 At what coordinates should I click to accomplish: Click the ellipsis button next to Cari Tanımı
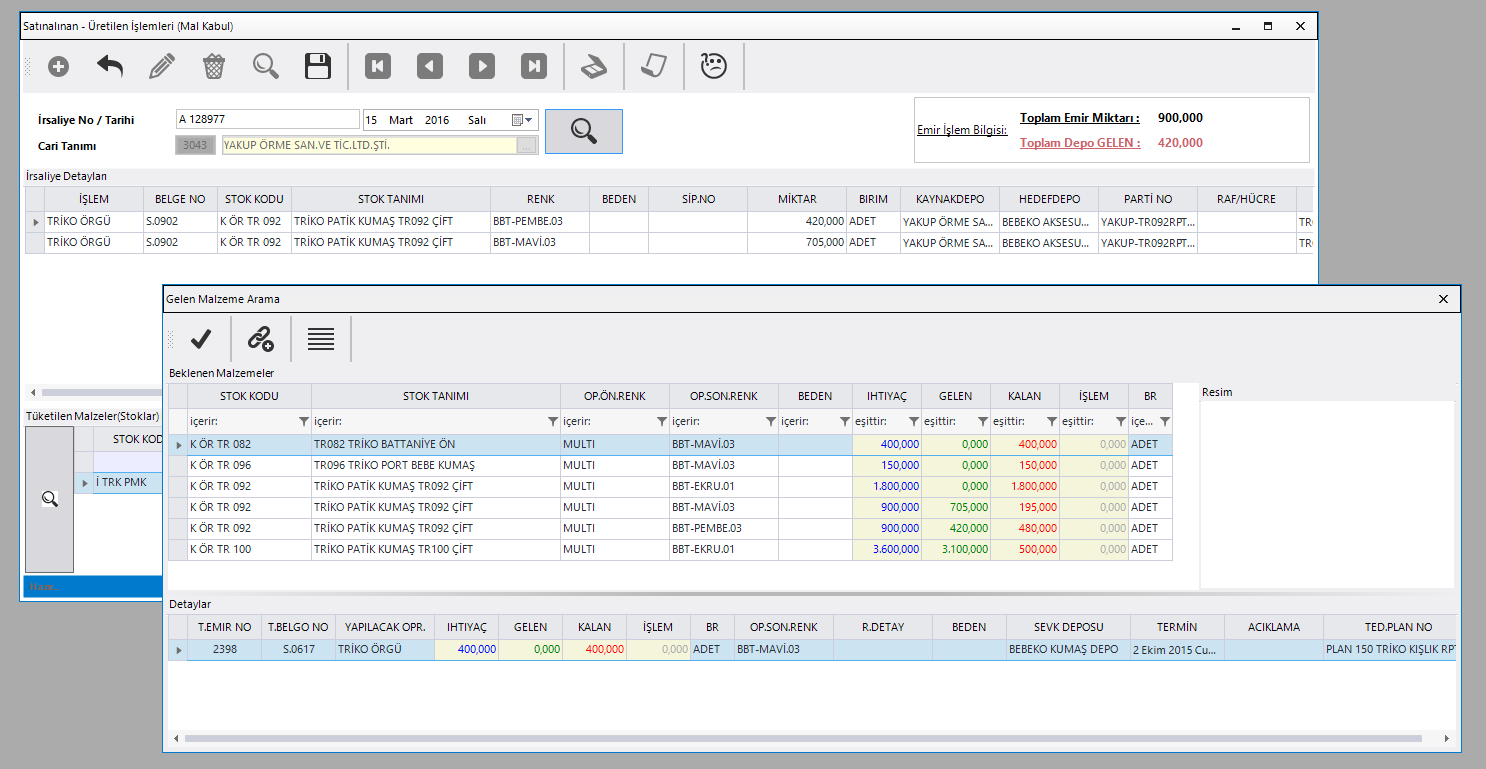pyautogui.click(x=527, y=146)
